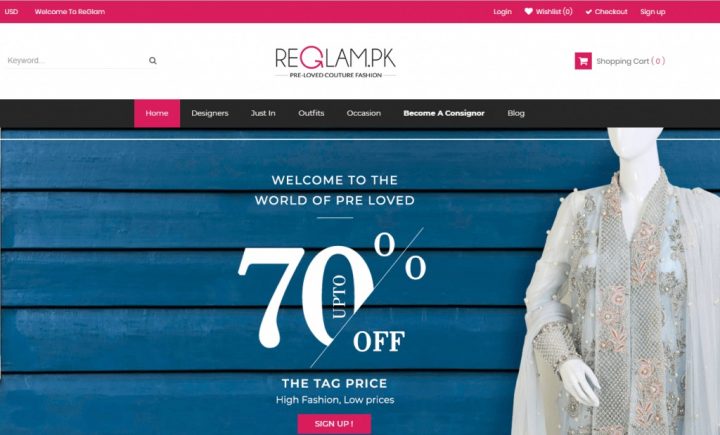
Task: Click the Wishlist (0) link
Action: tap(554, 11)
